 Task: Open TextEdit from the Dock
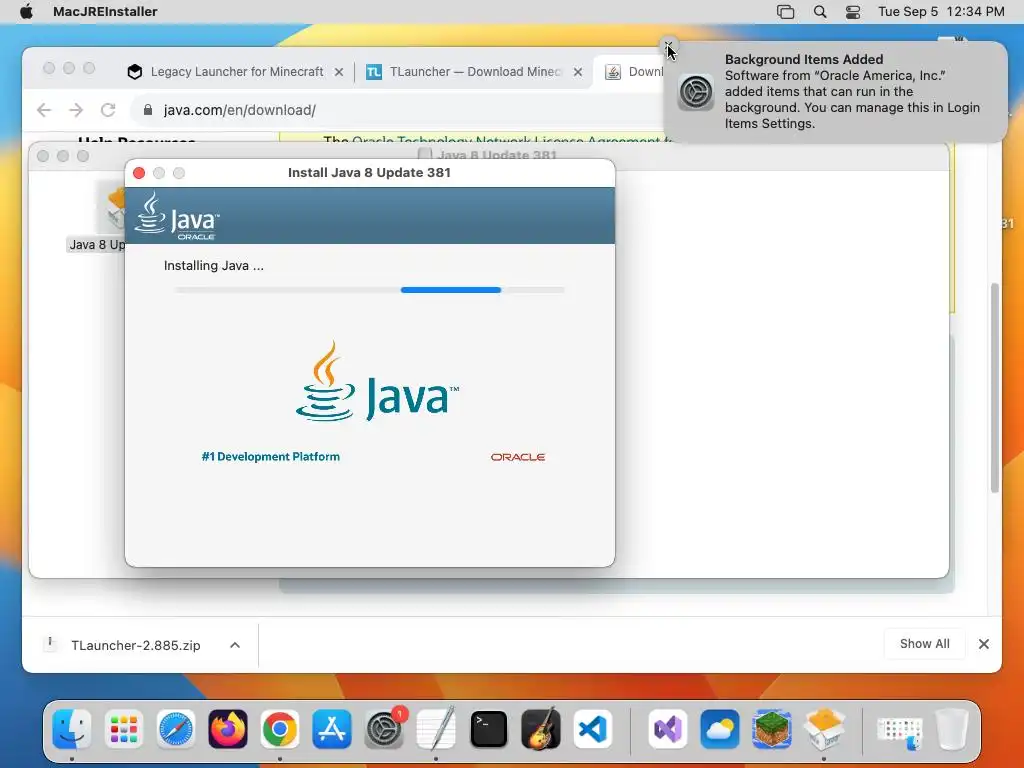click(x=436, y=729)
